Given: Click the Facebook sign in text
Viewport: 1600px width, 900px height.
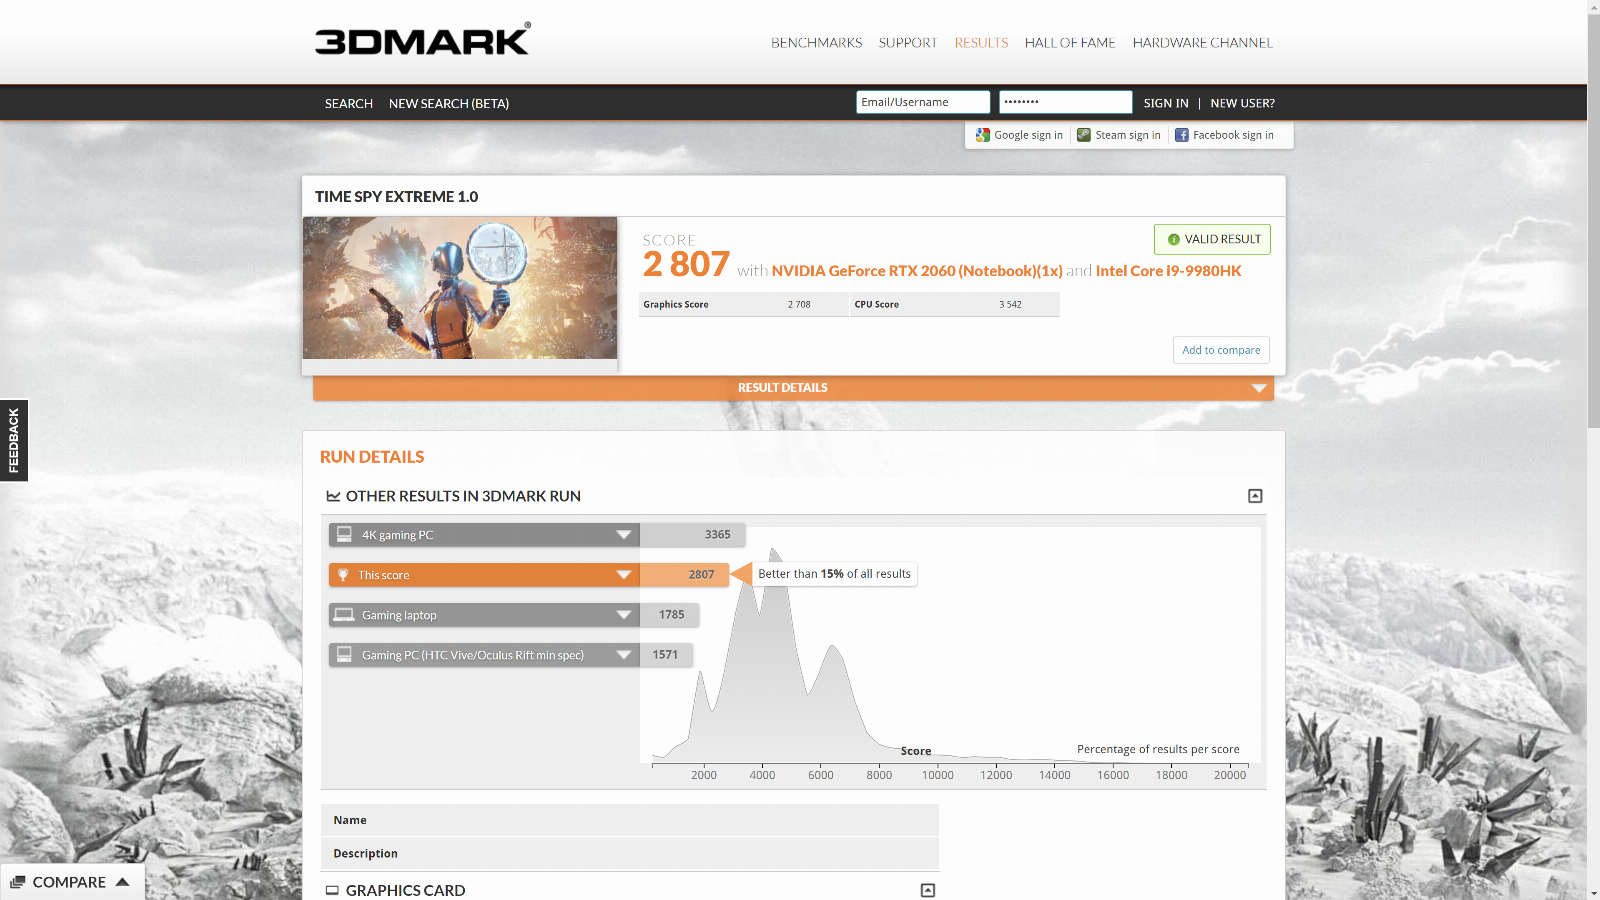Looking at the screenshot, I should (1233, 135).
